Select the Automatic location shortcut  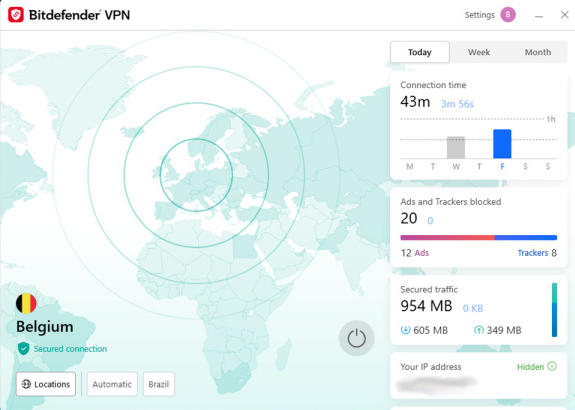[112, 384]
